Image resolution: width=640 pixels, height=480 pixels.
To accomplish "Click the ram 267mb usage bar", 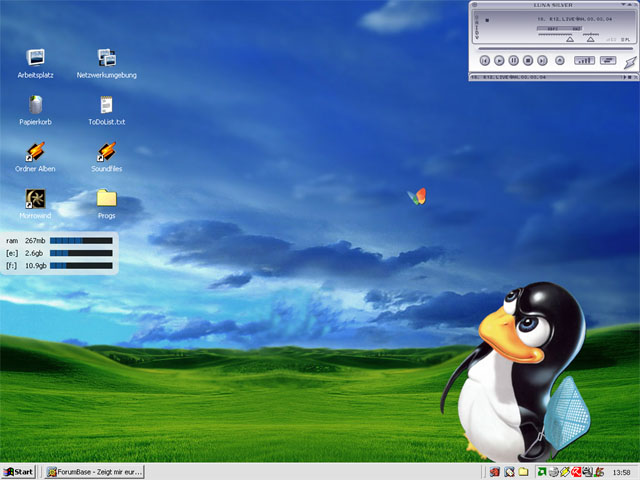I will point(81,241).
